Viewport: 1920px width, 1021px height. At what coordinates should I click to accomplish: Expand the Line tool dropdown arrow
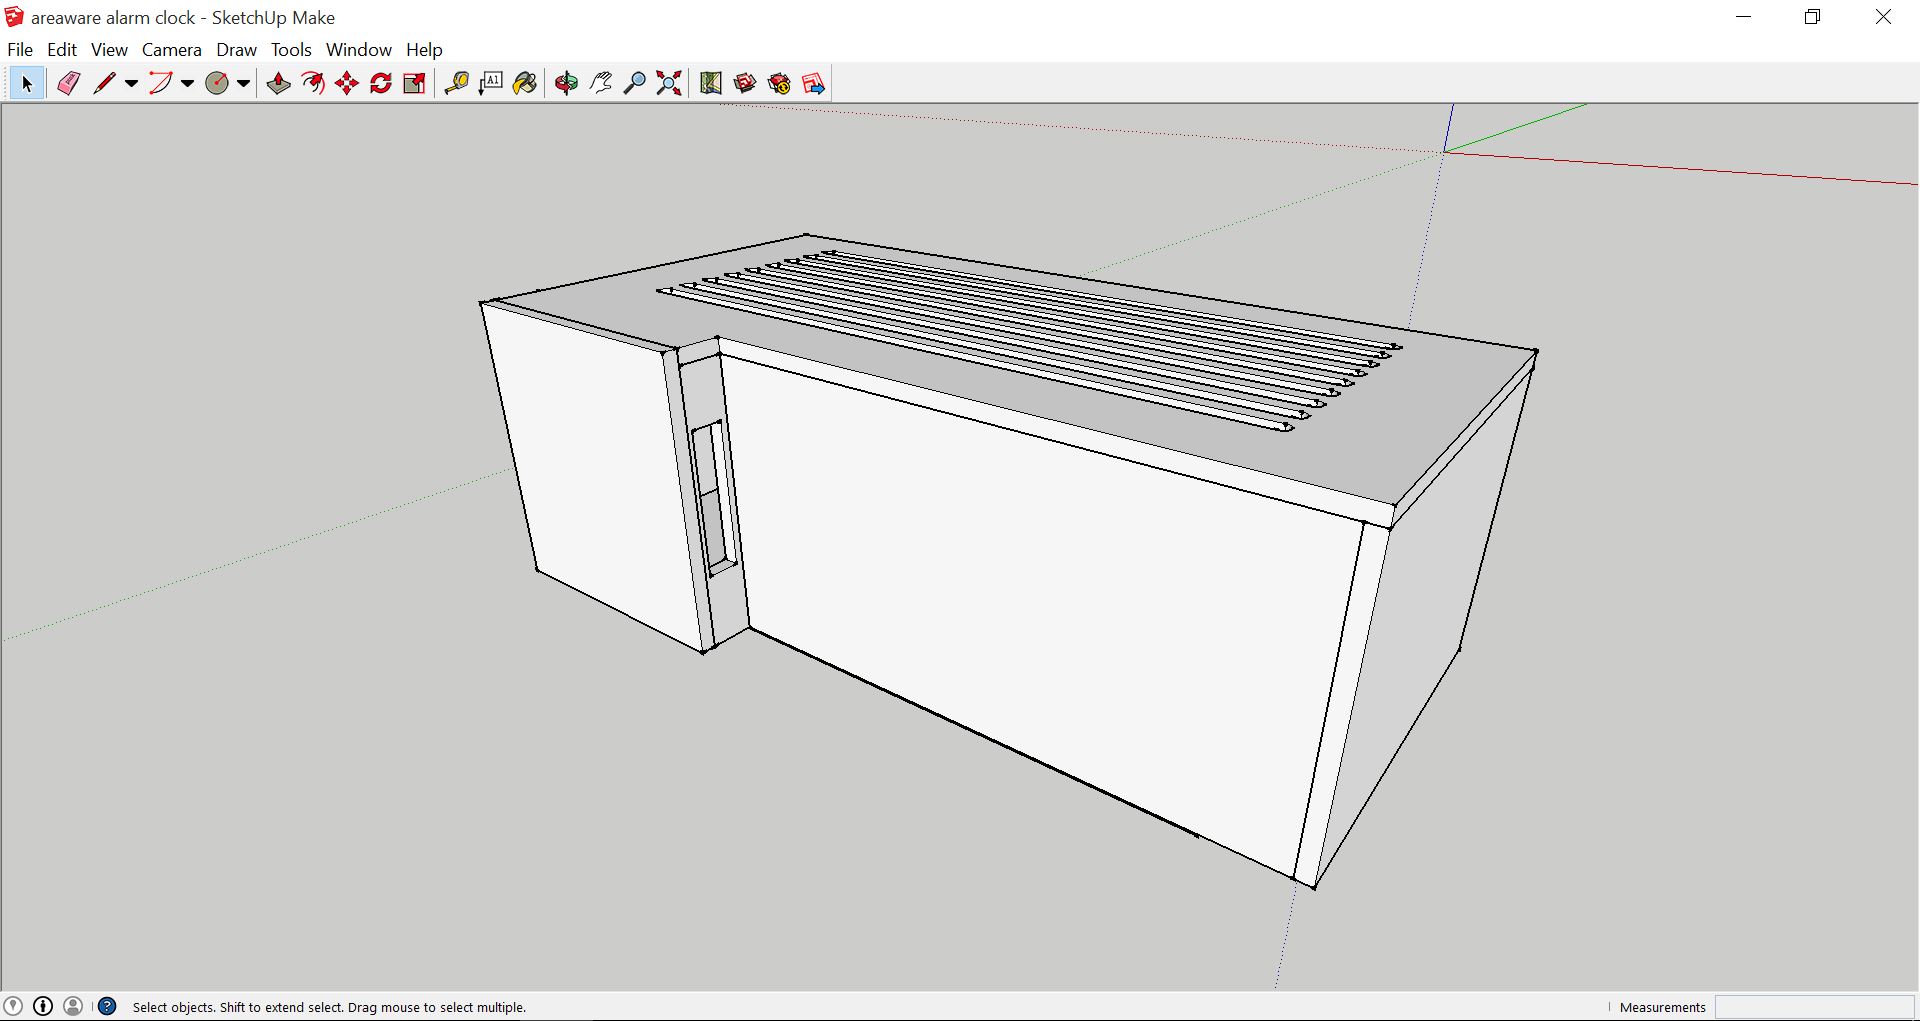[131, 84]
